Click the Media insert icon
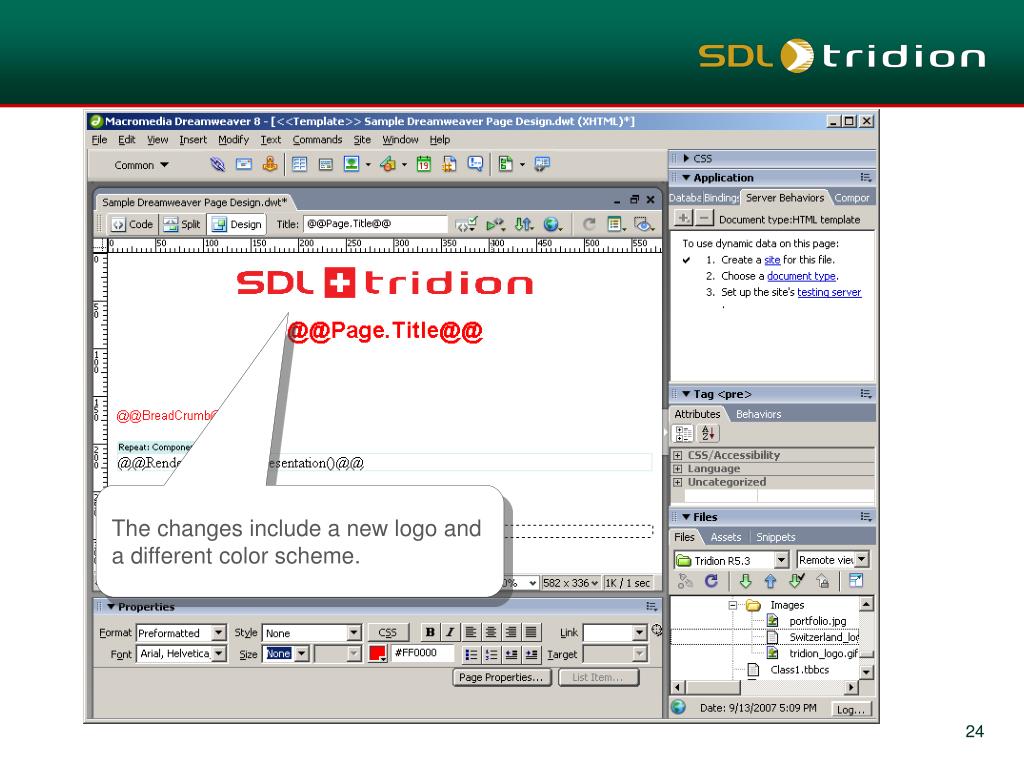 click(x=388, y=165)
